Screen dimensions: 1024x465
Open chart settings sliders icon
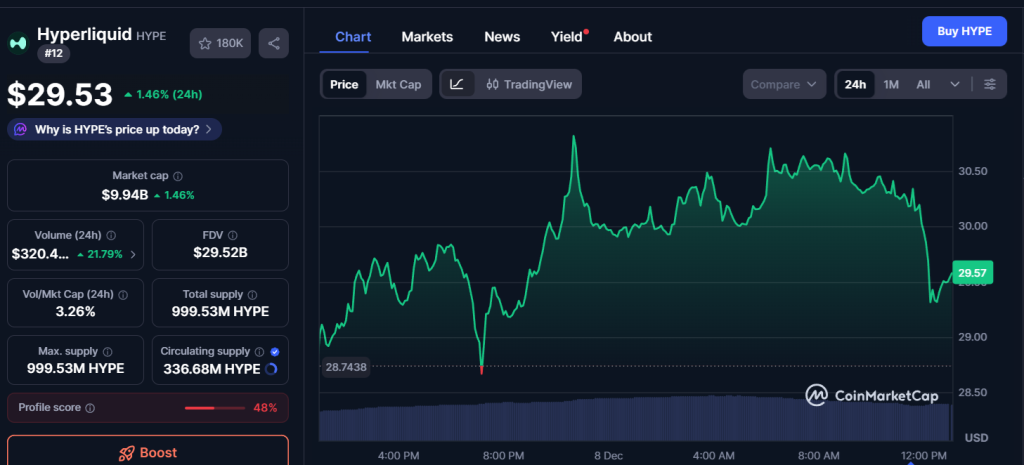click(x=990, y=84)
